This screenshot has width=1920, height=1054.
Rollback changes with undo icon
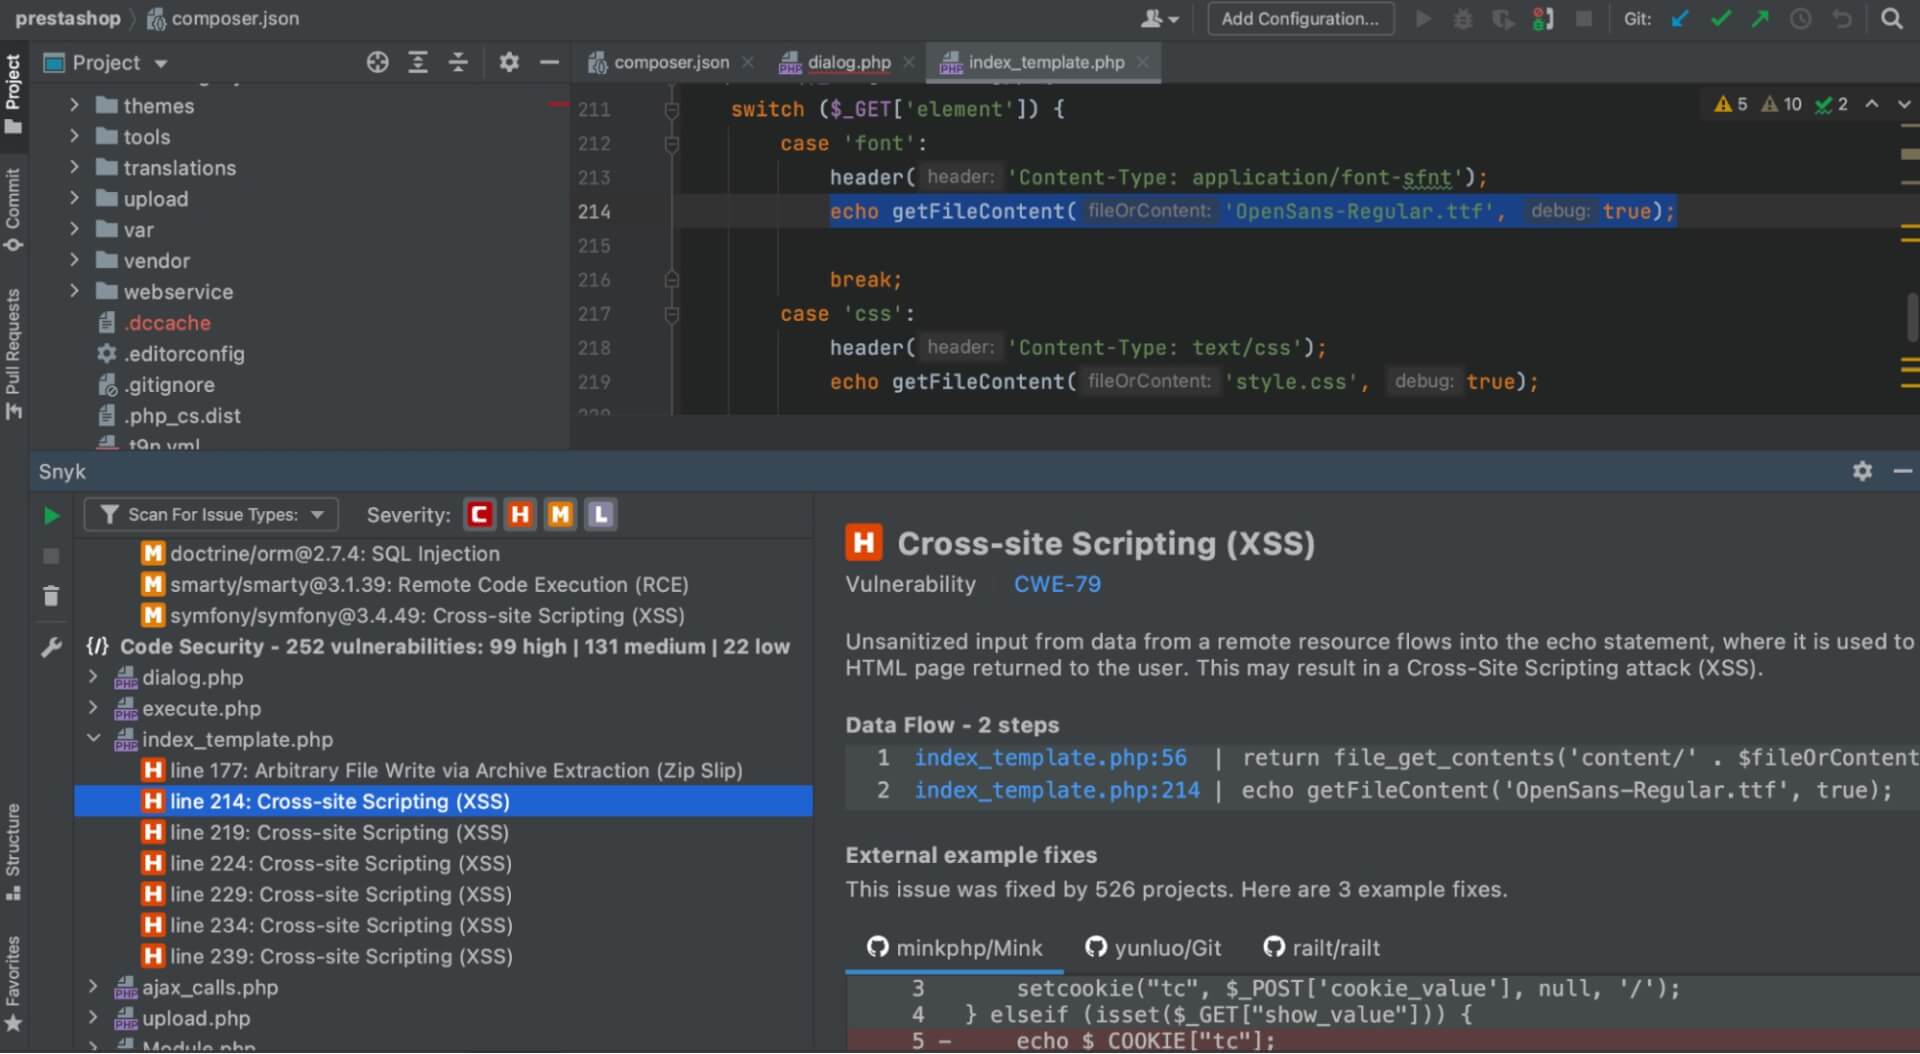click(x=1842, y=19)
